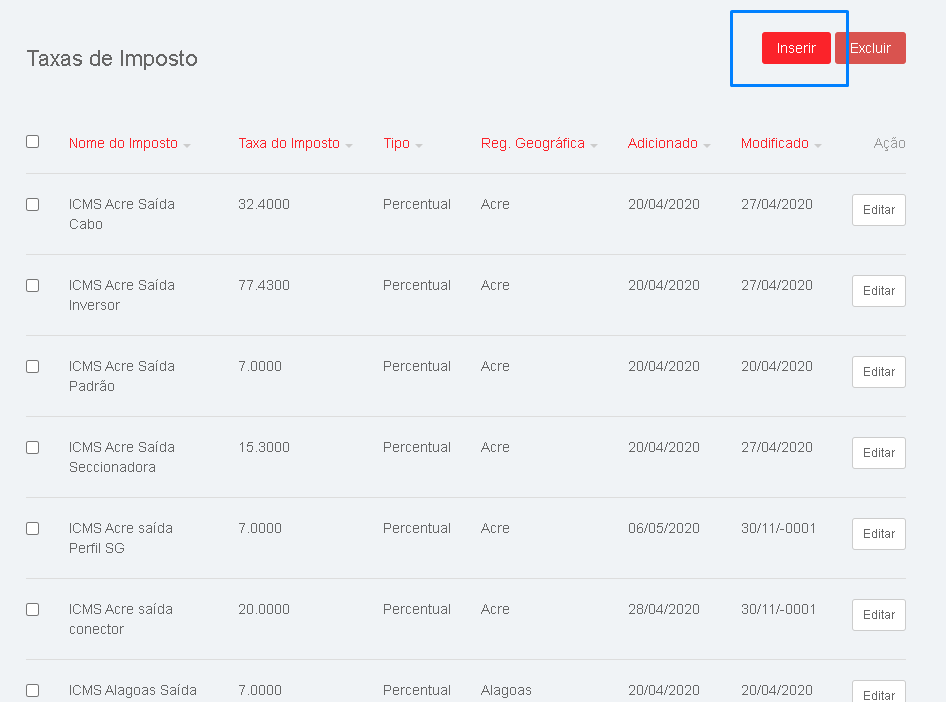Tick the ICMS Acre Saída Padrão checkbox
The width and height of the screenshot is (946, 702).
click(33, 367)
